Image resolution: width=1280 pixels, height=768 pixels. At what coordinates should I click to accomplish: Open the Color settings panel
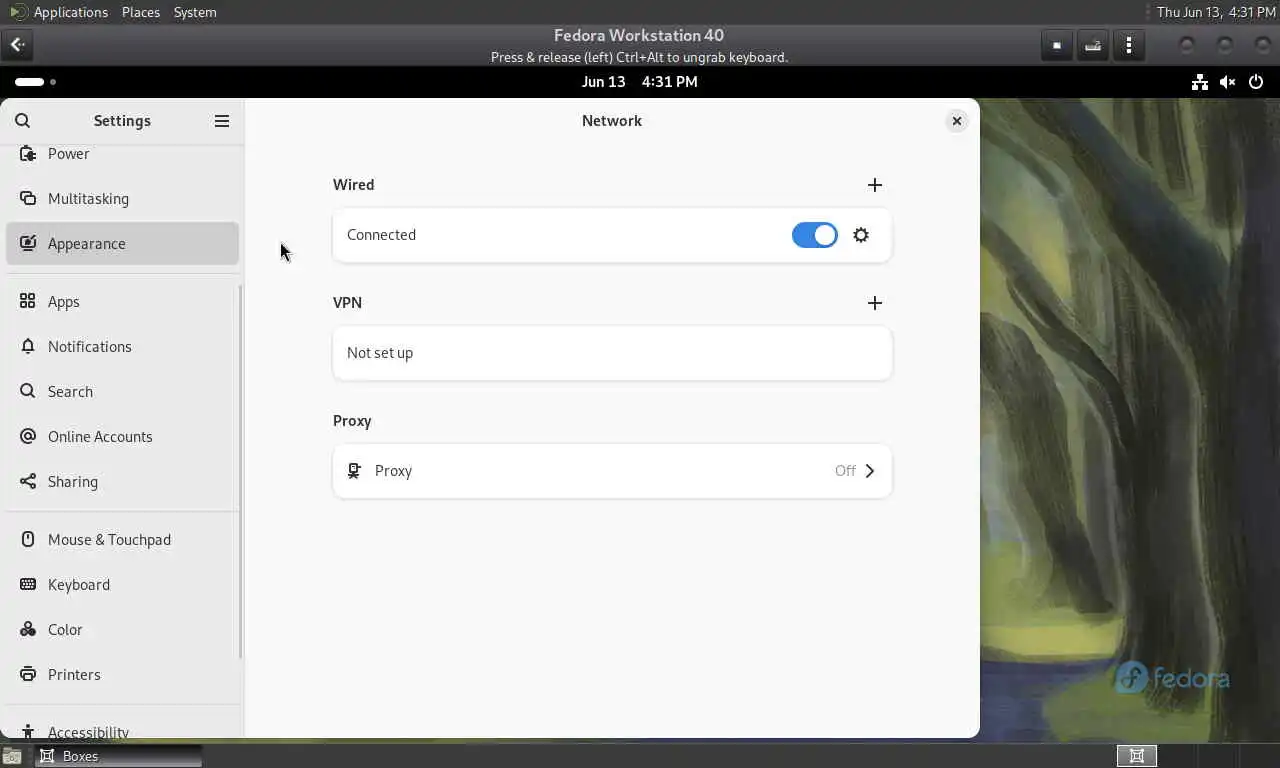(123, 630)
